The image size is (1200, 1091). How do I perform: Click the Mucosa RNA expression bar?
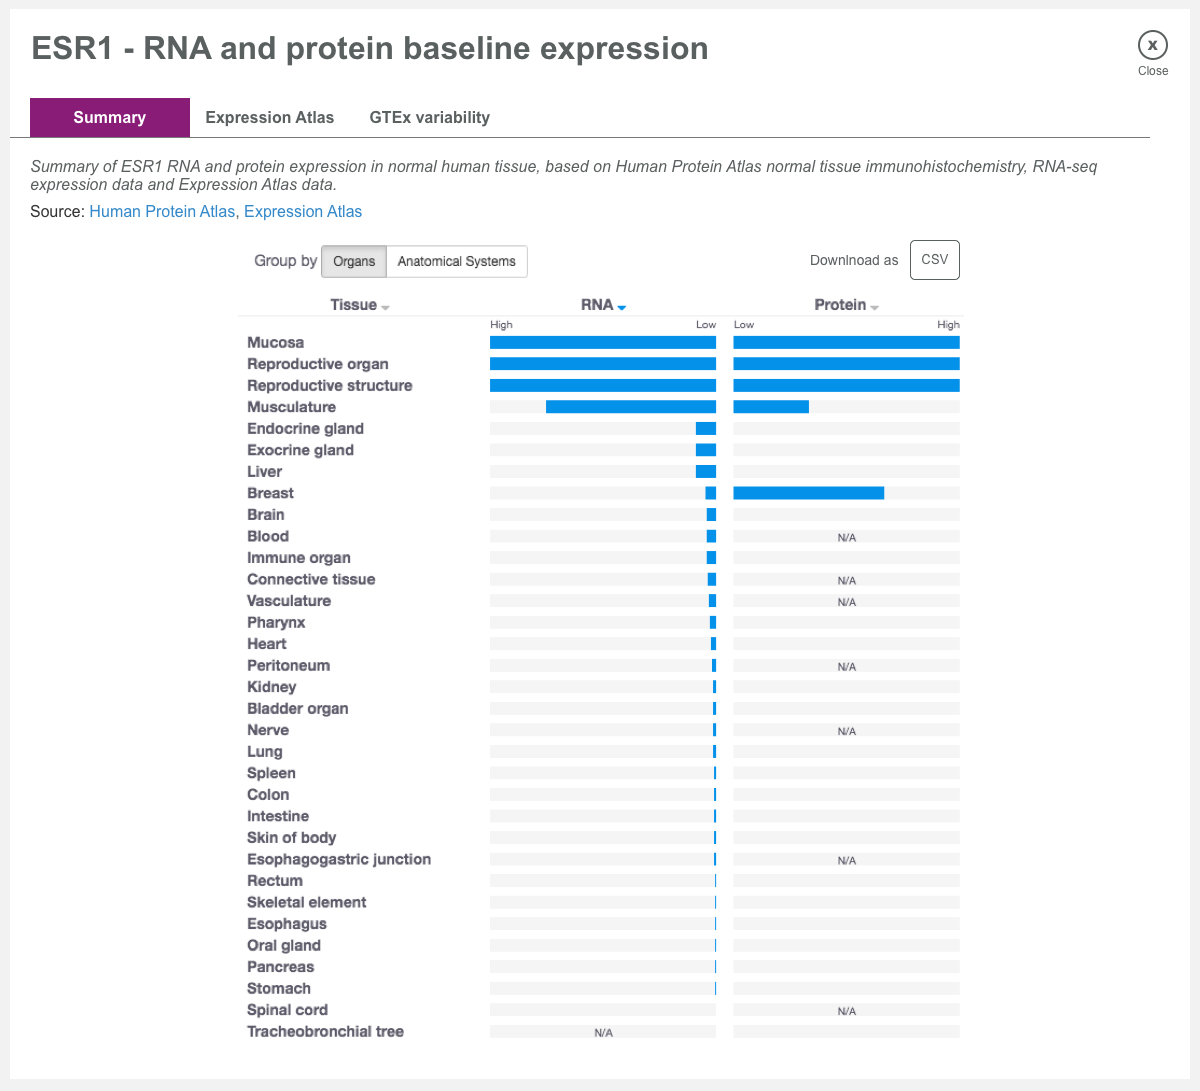tap(602, 341)
